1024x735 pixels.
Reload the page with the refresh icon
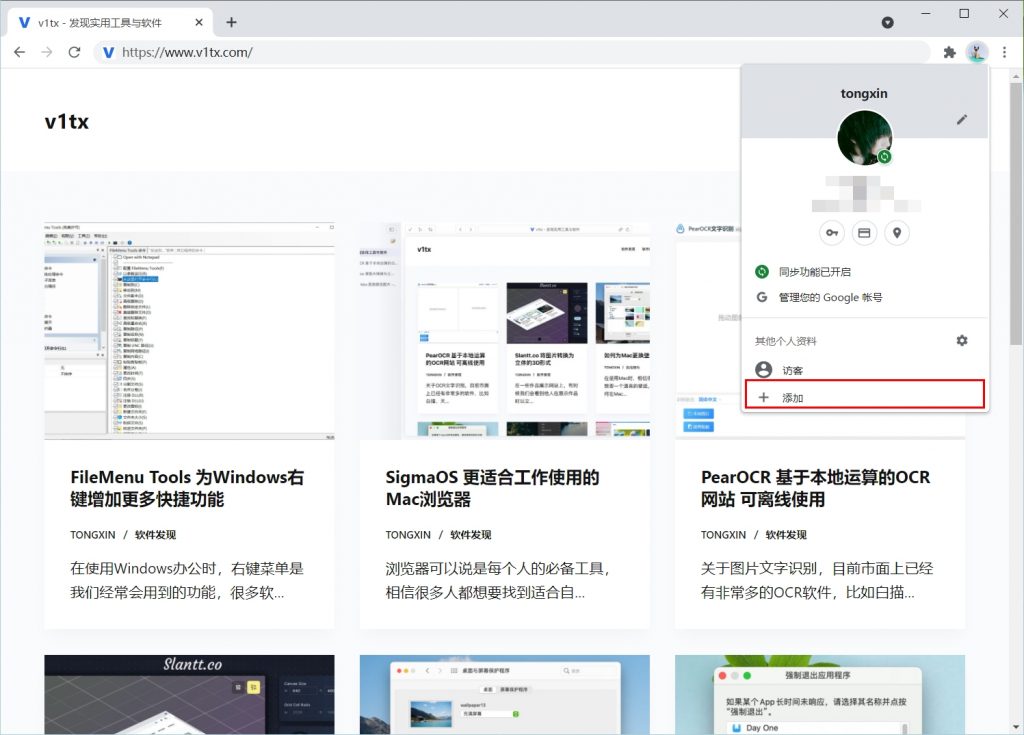tap(74, 52)
